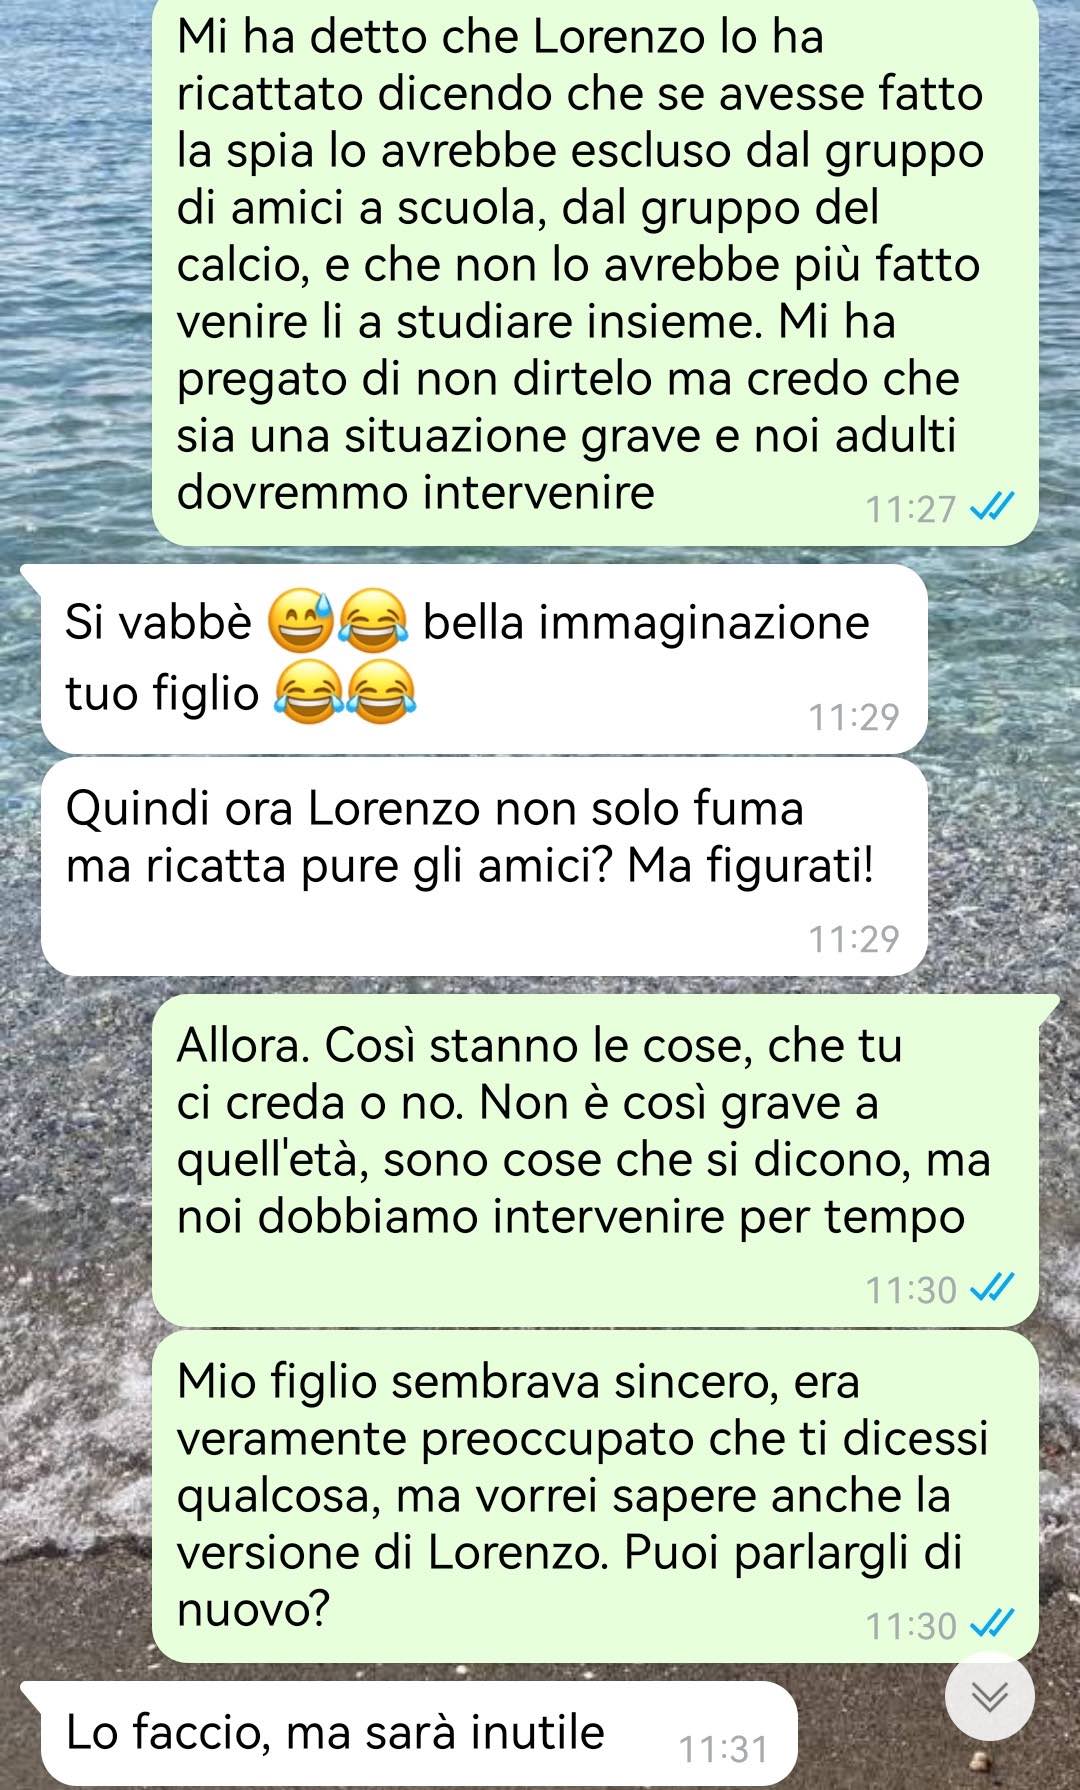The width and height of the screenshot is (1080, 1790).
Task: Tap the sweat-smile emoji after 'Si vabbè'
Action: (300, 621)
